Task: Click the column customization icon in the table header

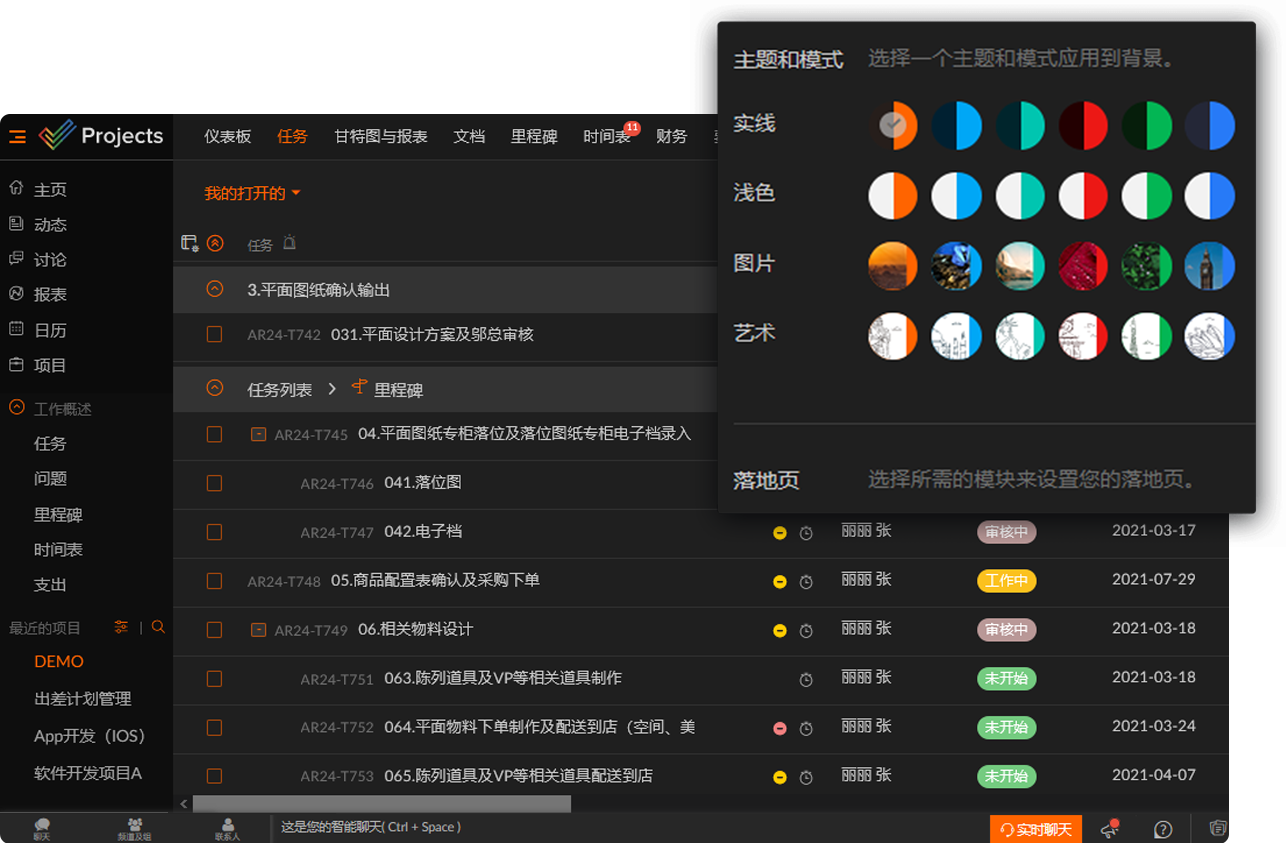Action: point(189,243)
